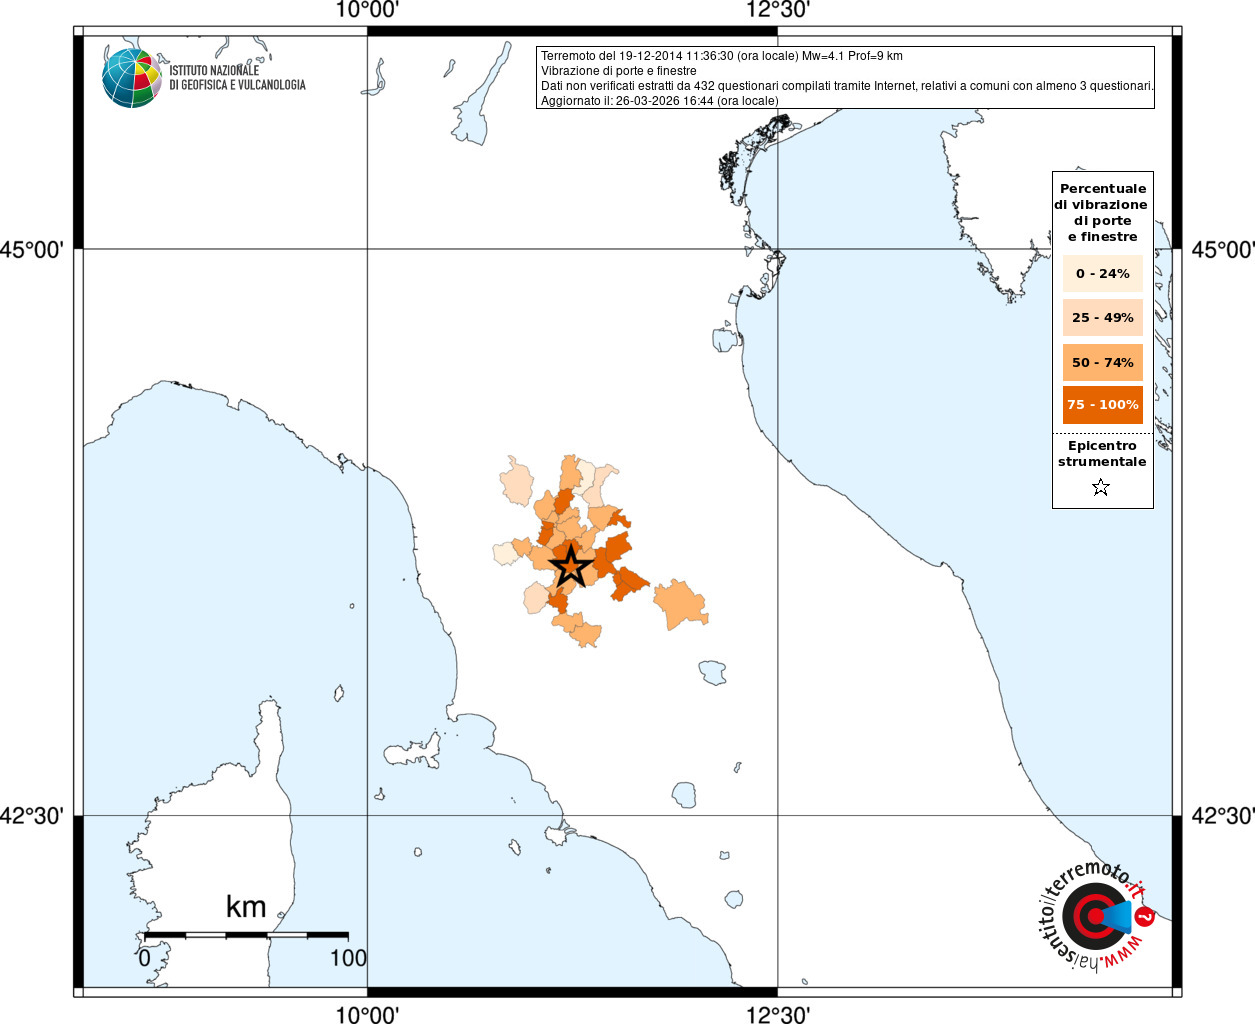Click the 'Percentuale di vibrazione di porte e finestre' legend title

pyautogui.click(x=1102, y=212)
